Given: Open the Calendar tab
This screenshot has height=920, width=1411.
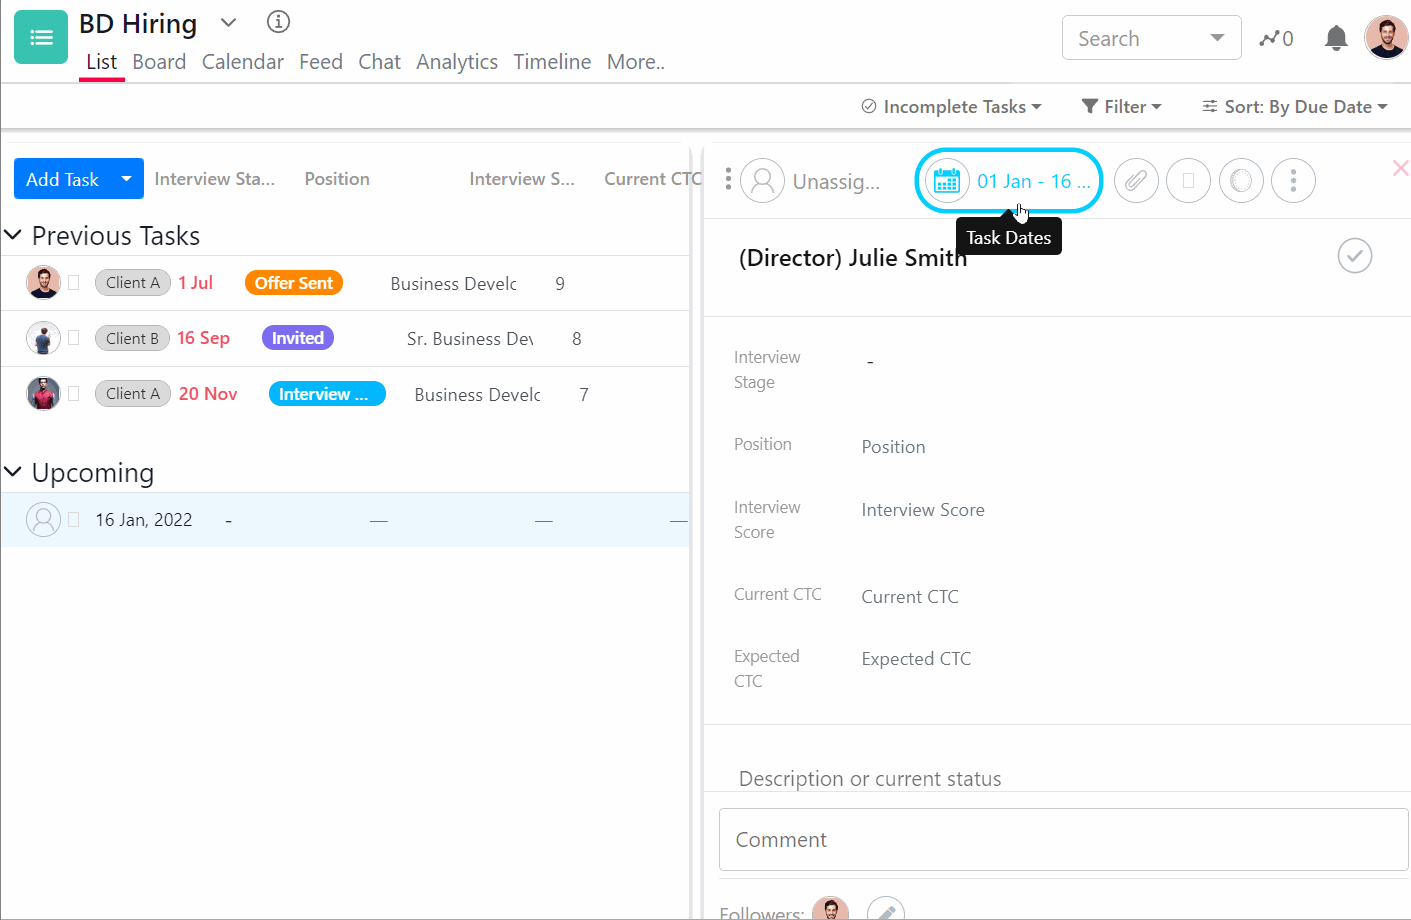Looking at the screenshot, I should coord(242,62).
